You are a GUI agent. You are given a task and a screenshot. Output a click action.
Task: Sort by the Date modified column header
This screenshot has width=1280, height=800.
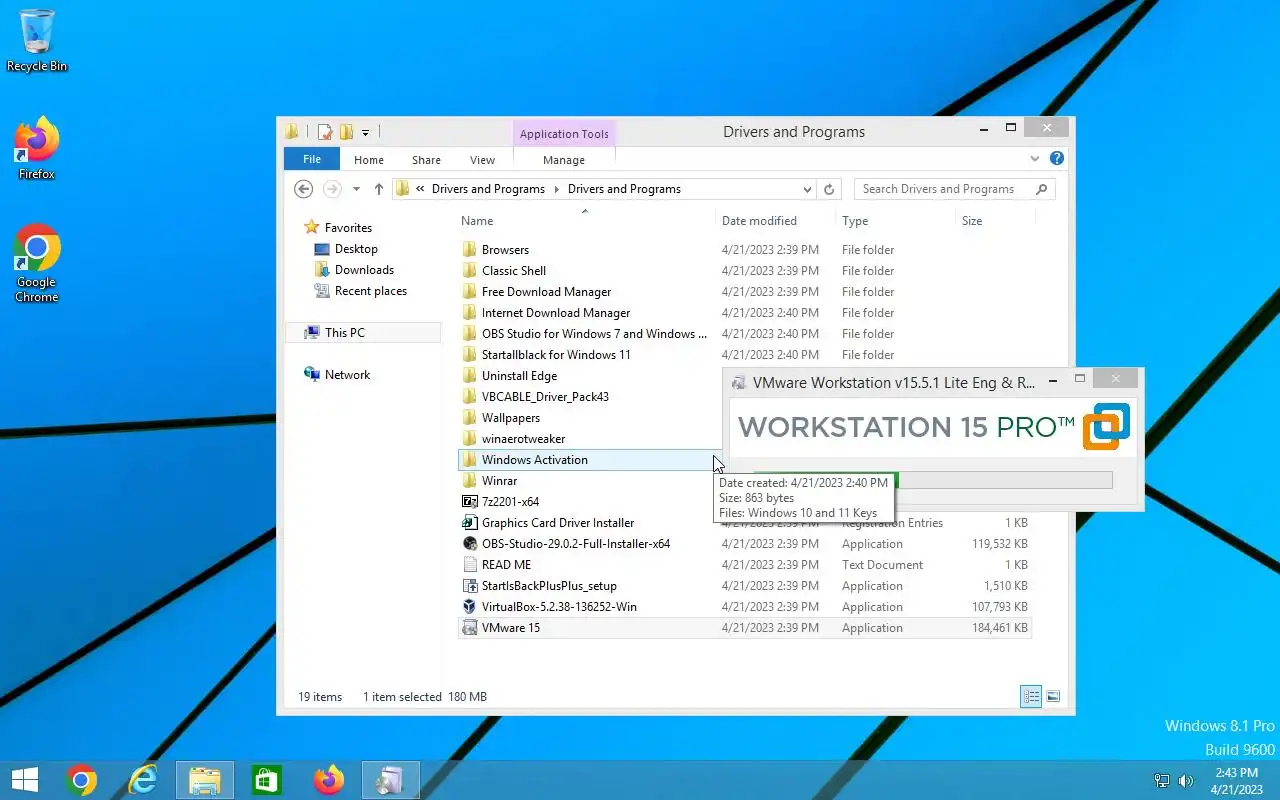[x=776, y=221]
